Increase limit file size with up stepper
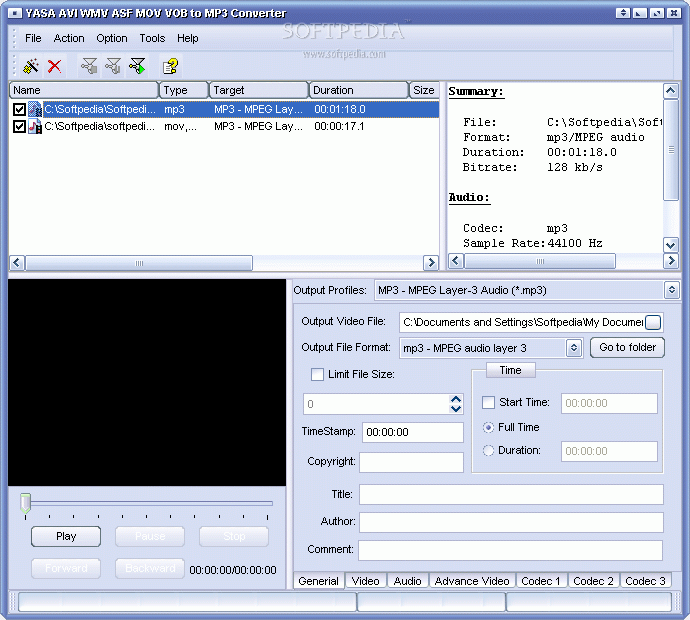The image size is (690, 620). click(456, 400)
